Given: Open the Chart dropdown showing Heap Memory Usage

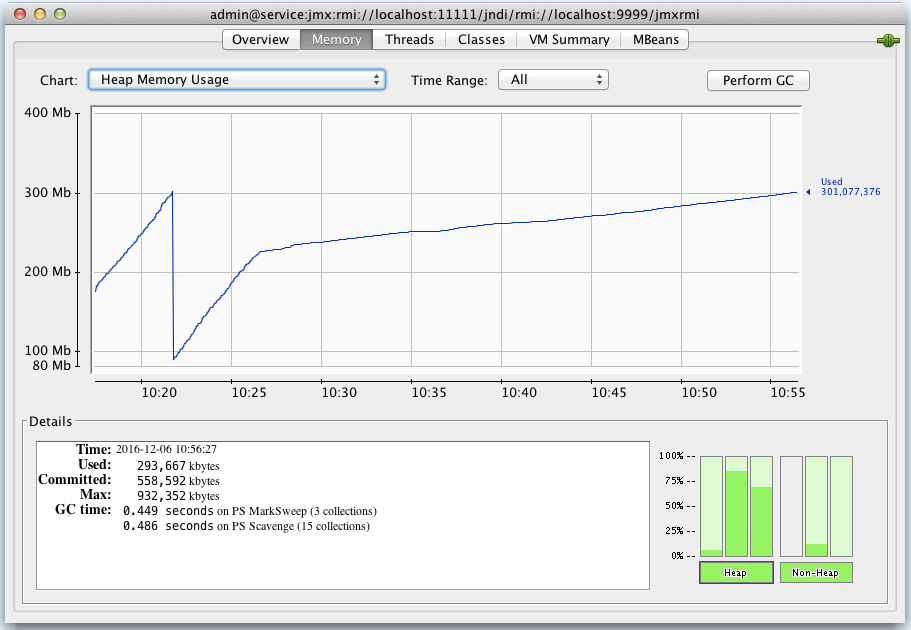Looking at the screenshot, I should pyautogui.click(x=237, y=80).
